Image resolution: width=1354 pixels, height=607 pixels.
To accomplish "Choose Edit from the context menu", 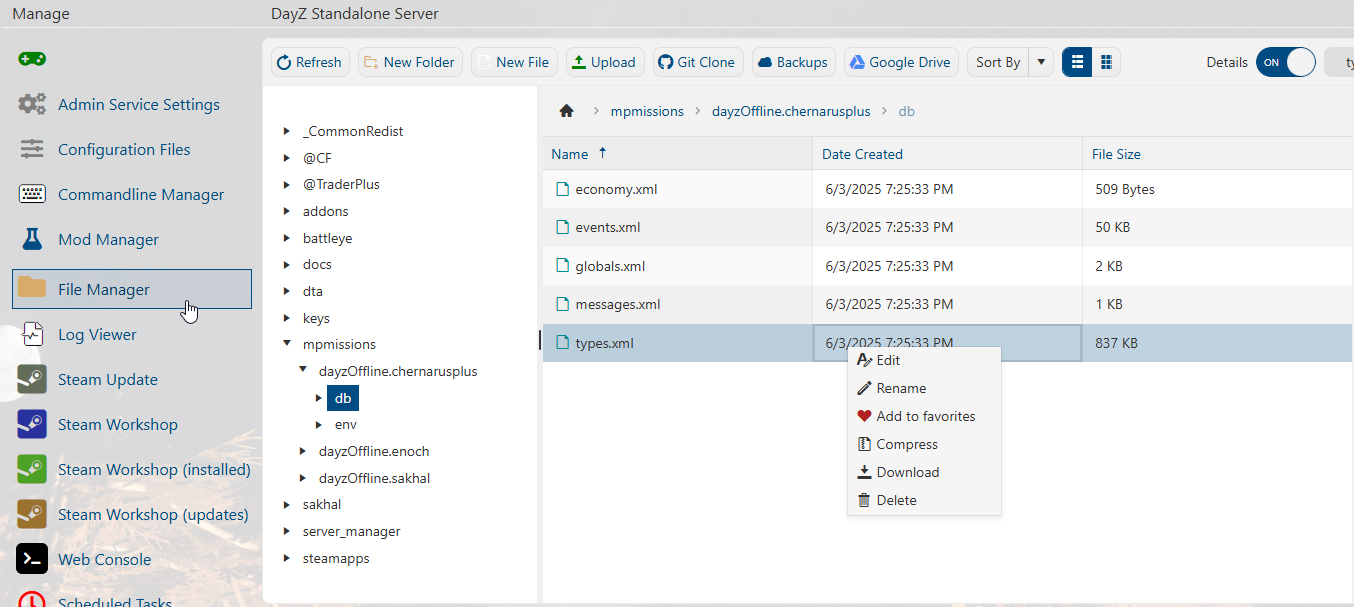I will [x=924, y=360].
